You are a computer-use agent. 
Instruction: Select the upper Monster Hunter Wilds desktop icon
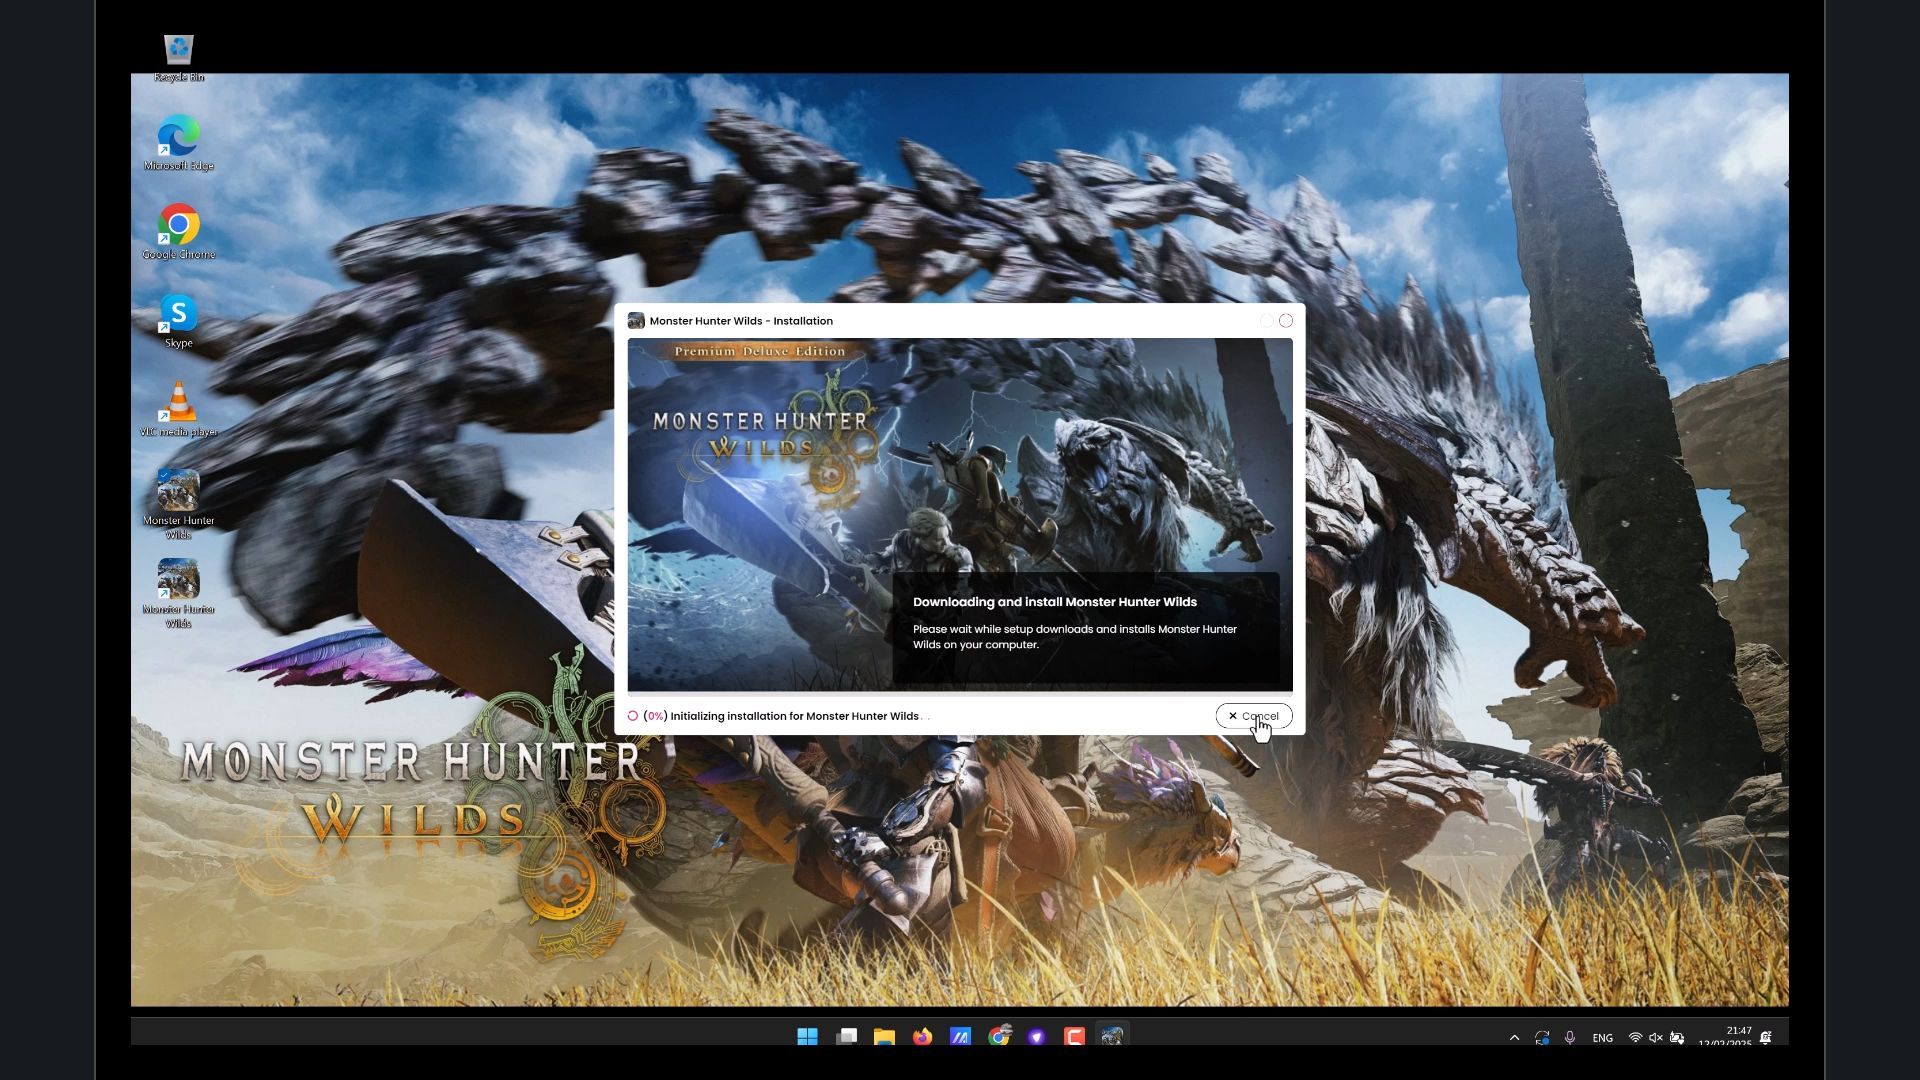179,505
